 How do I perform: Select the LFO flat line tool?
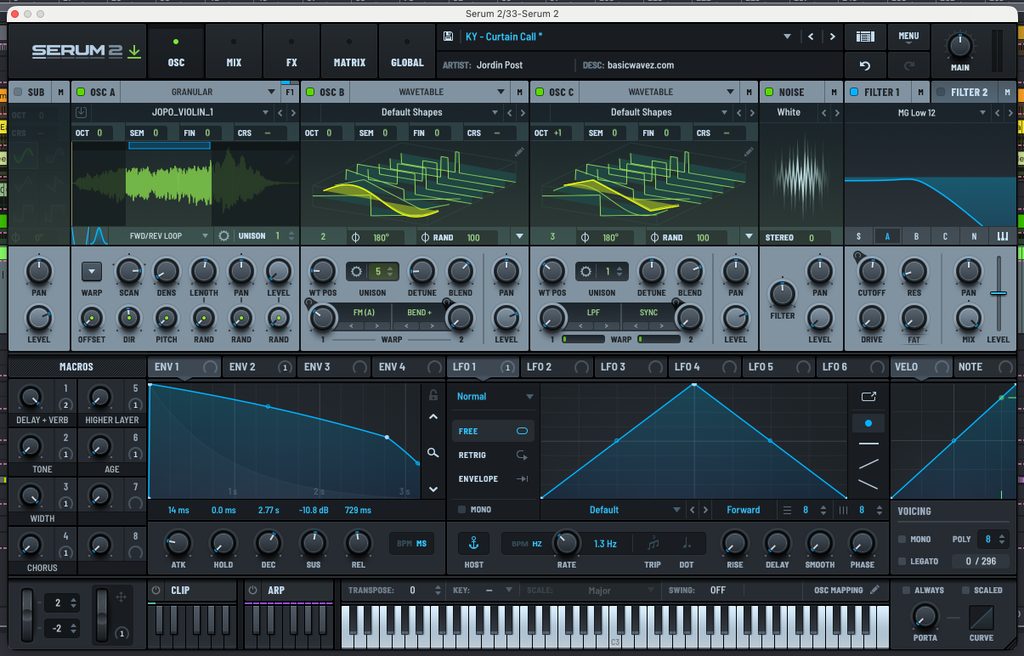coord(868,444)
